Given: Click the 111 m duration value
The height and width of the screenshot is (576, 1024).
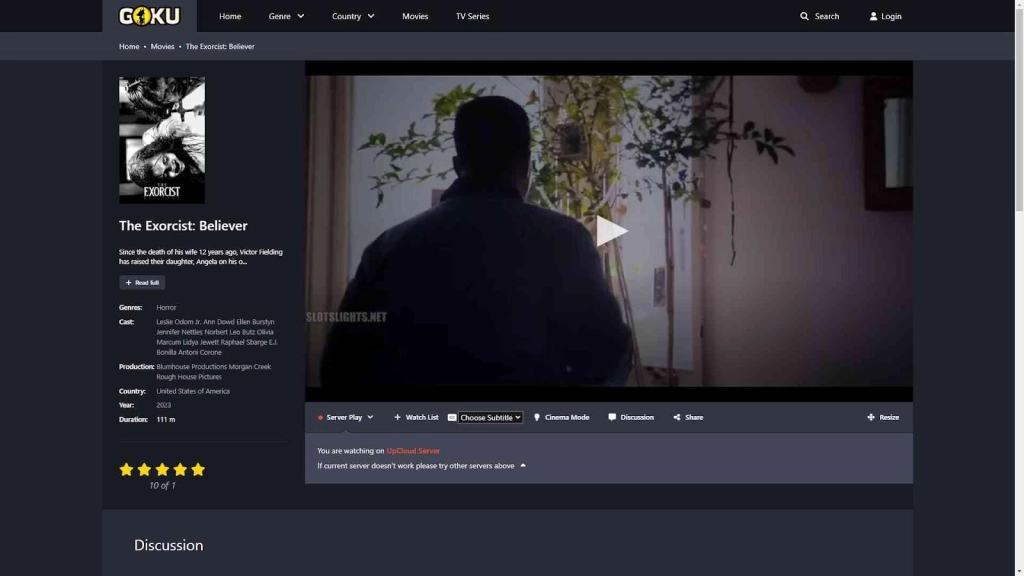Looking at the screenshot, I should 166,419.
